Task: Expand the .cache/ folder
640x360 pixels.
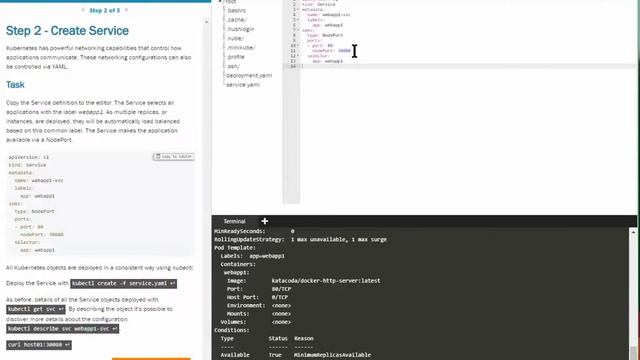Action: click(237, 20)
